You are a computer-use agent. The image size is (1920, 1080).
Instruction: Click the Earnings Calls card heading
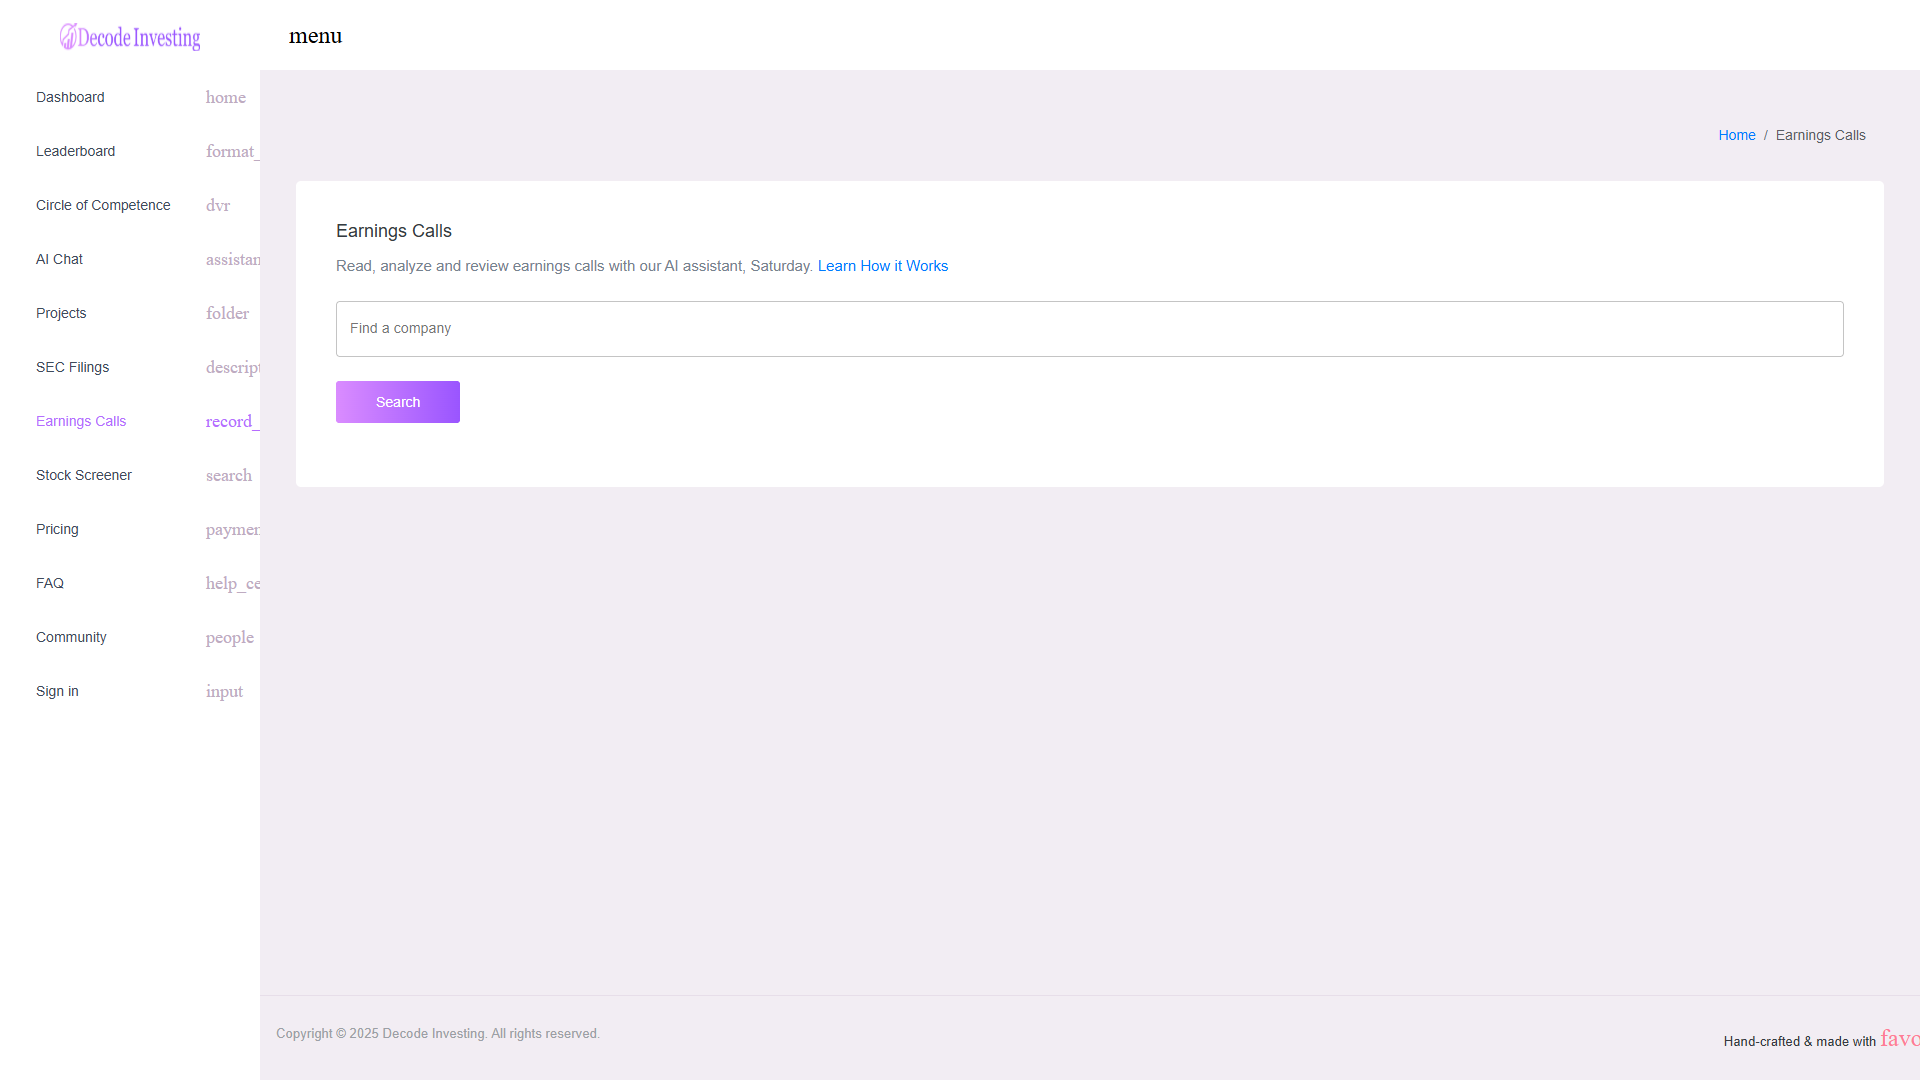pos(394,231)
